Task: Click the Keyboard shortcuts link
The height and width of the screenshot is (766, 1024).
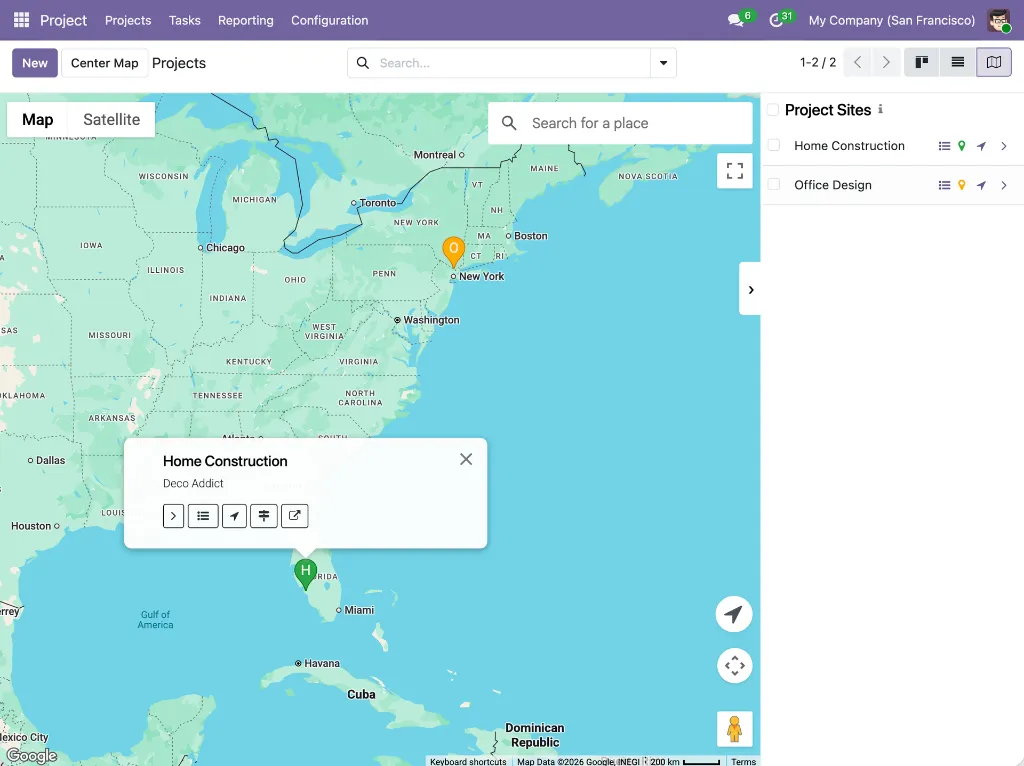Action: (x=468, y=761)
